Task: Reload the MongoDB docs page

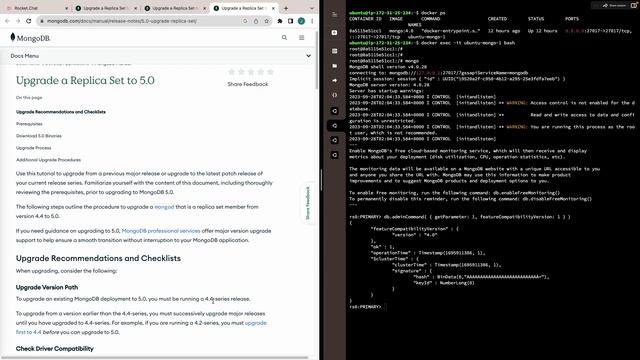Action: coord(29,21)
